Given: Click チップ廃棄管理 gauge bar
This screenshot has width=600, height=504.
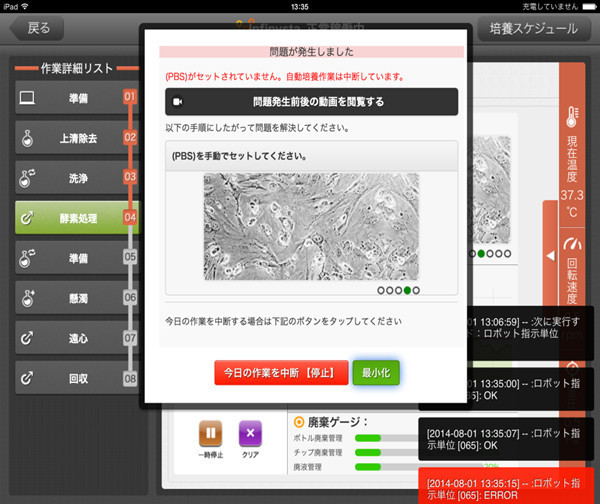Looking at the screenshot, I should tap(386, 452).
